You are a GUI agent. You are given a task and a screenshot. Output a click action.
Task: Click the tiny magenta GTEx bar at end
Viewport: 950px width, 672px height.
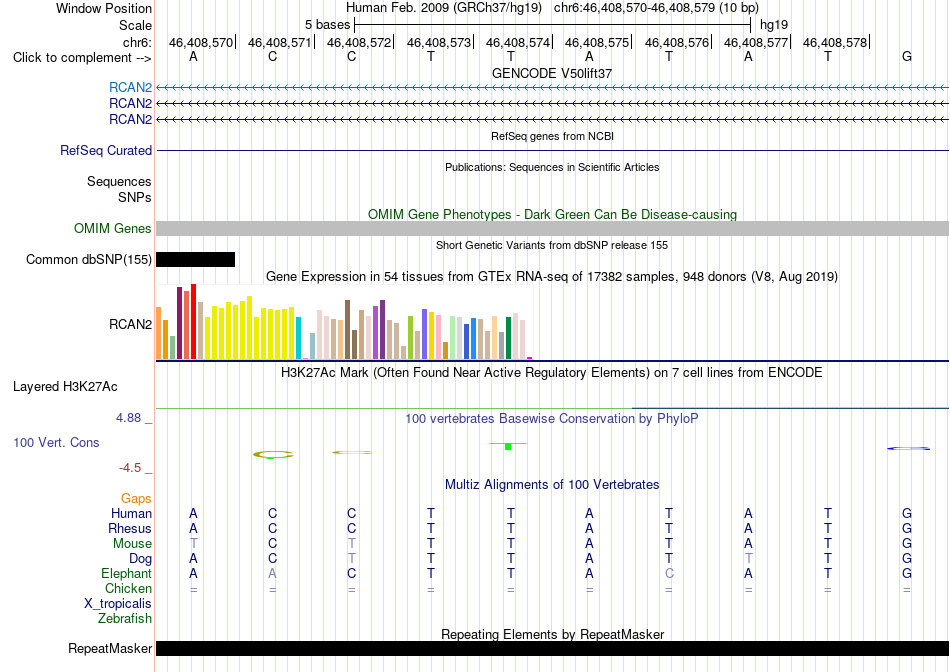click(530, 358)
